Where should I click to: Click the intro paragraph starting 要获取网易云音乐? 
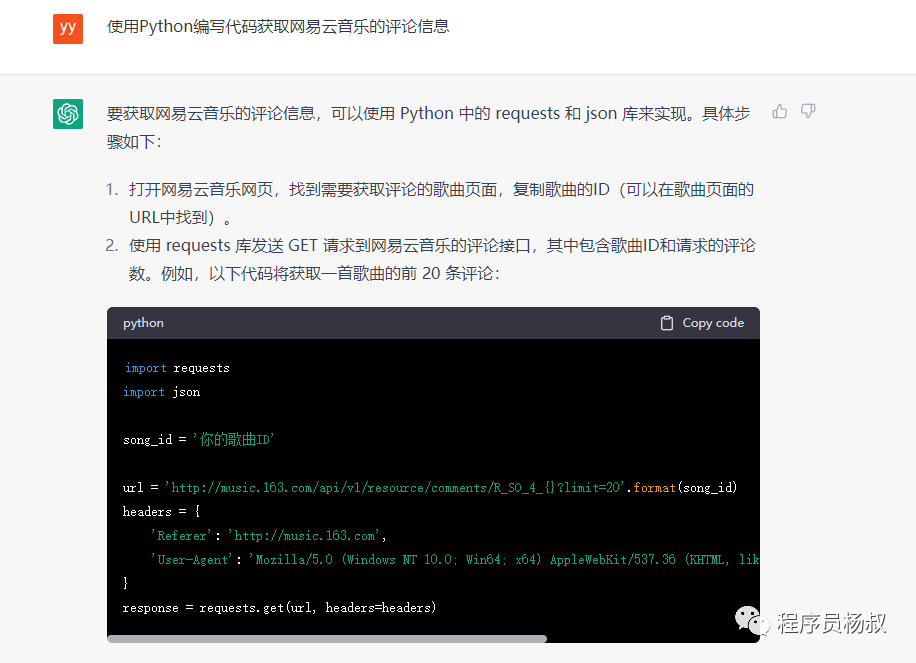(428, 127)
